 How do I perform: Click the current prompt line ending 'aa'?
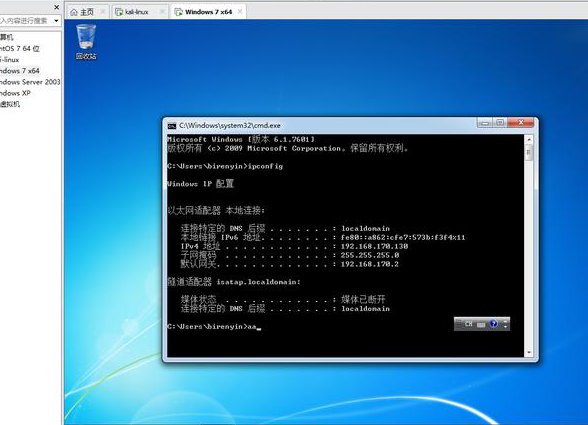tap(214, 327)
